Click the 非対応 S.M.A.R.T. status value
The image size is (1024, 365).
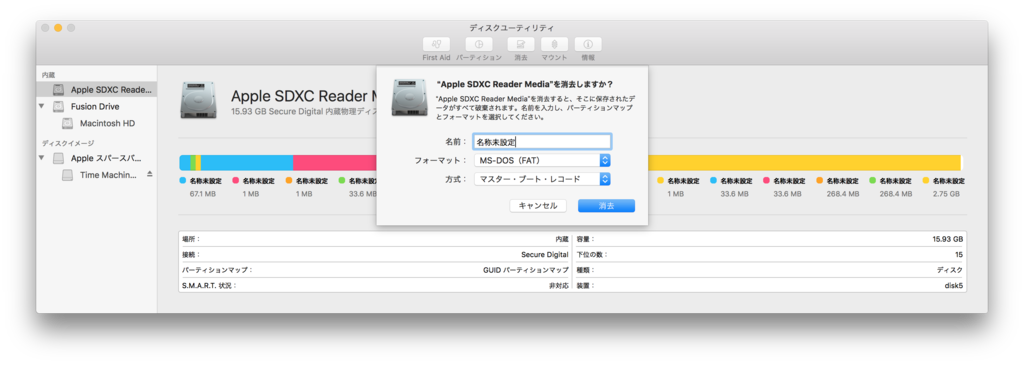coord(558,286)
